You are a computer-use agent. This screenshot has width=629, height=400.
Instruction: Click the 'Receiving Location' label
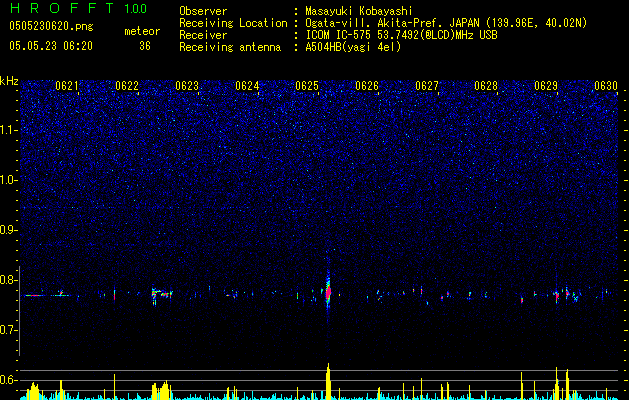[233, 23]
